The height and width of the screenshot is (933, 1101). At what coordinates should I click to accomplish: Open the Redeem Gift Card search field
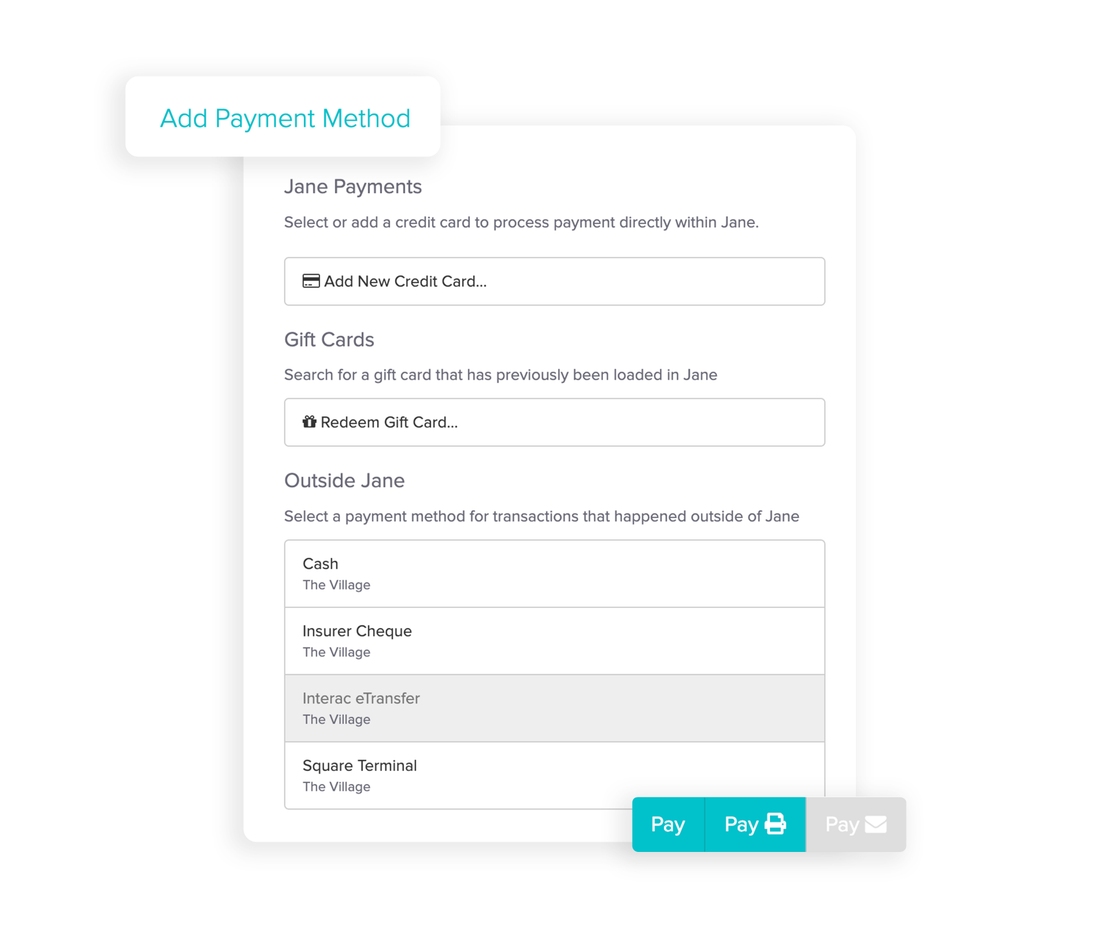tap(554, 421)
